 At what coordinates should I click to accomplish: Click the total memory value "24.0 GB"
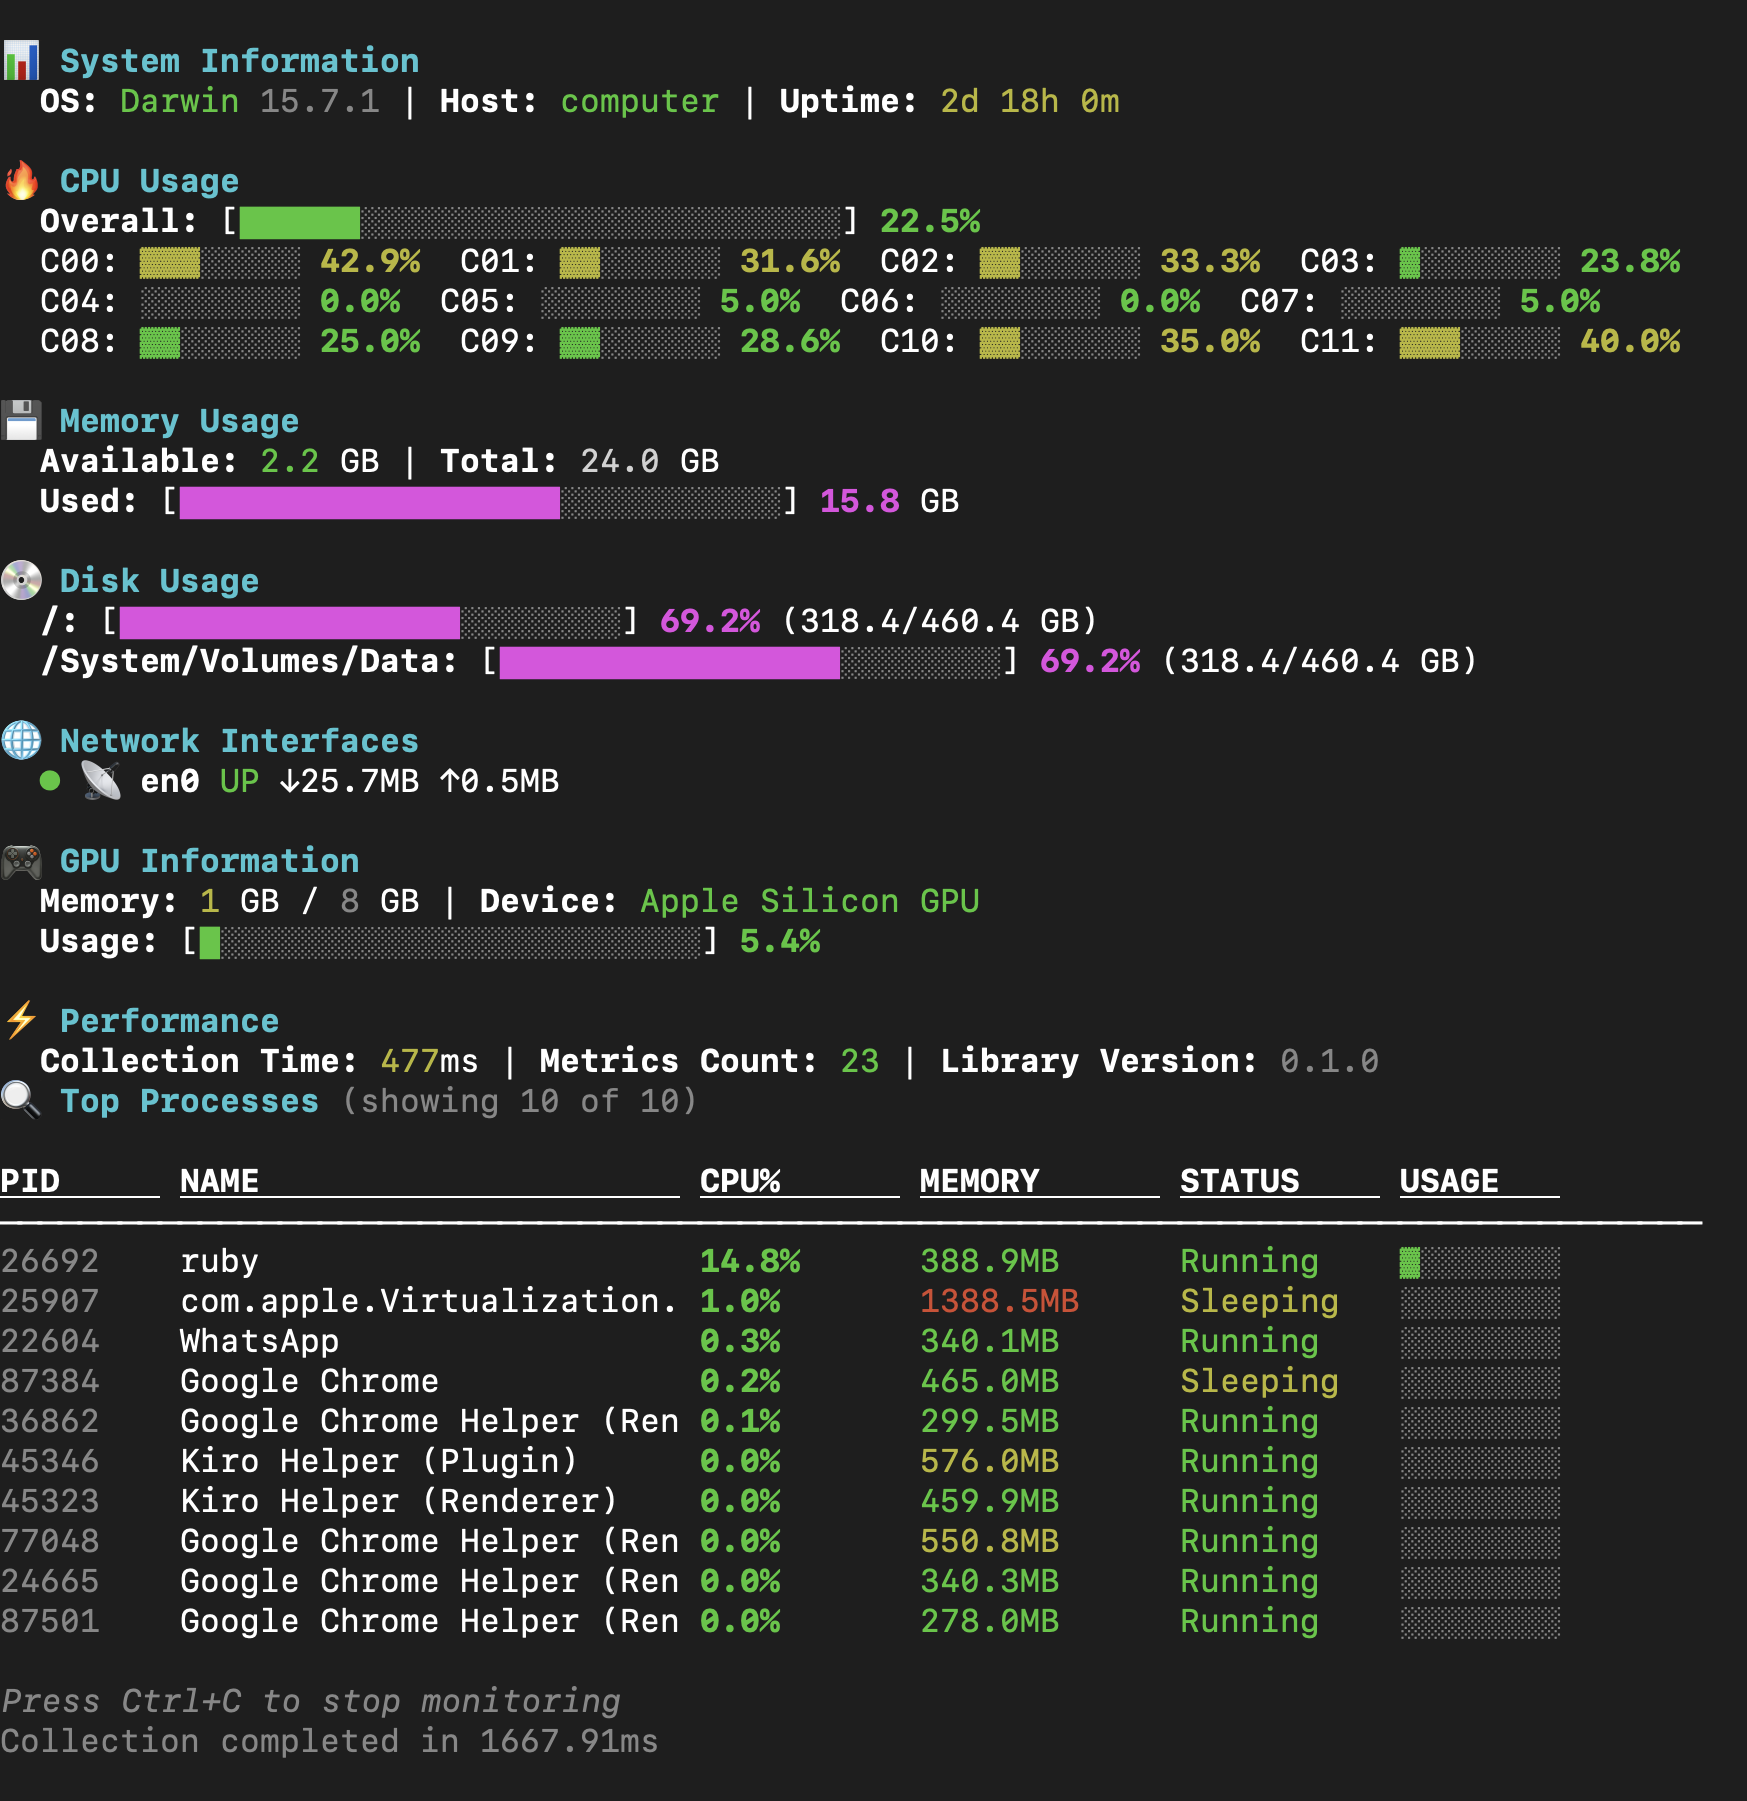(x=650, y=461)
